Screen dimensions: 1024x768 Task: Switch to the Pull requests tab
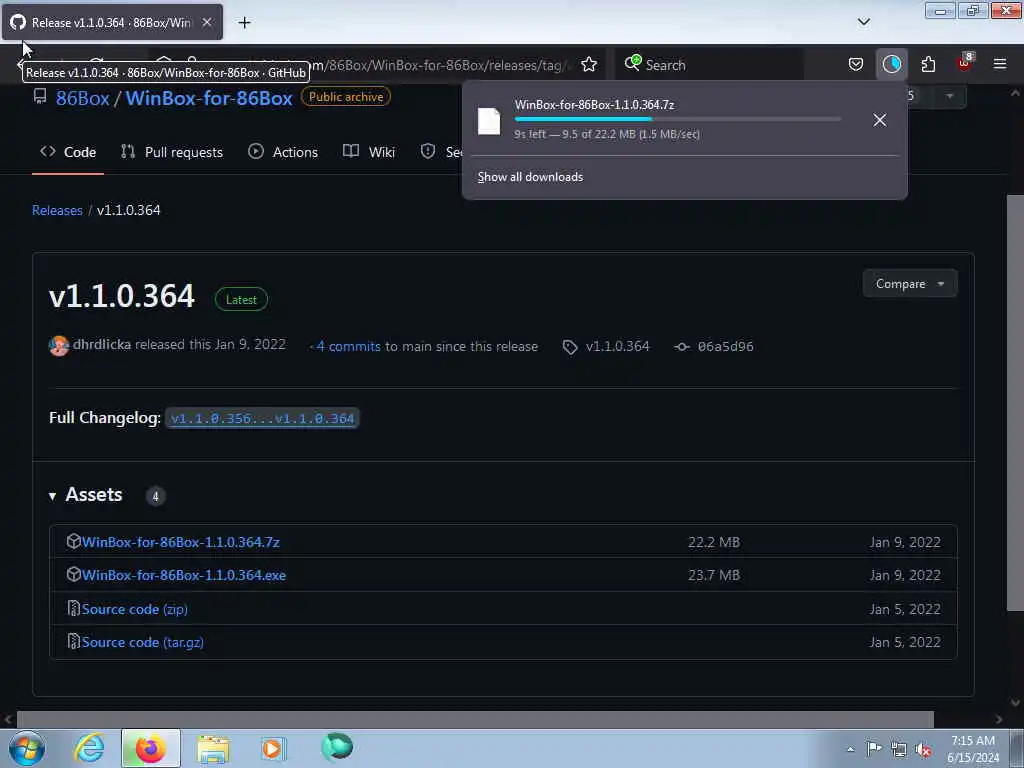click(172, 152)
